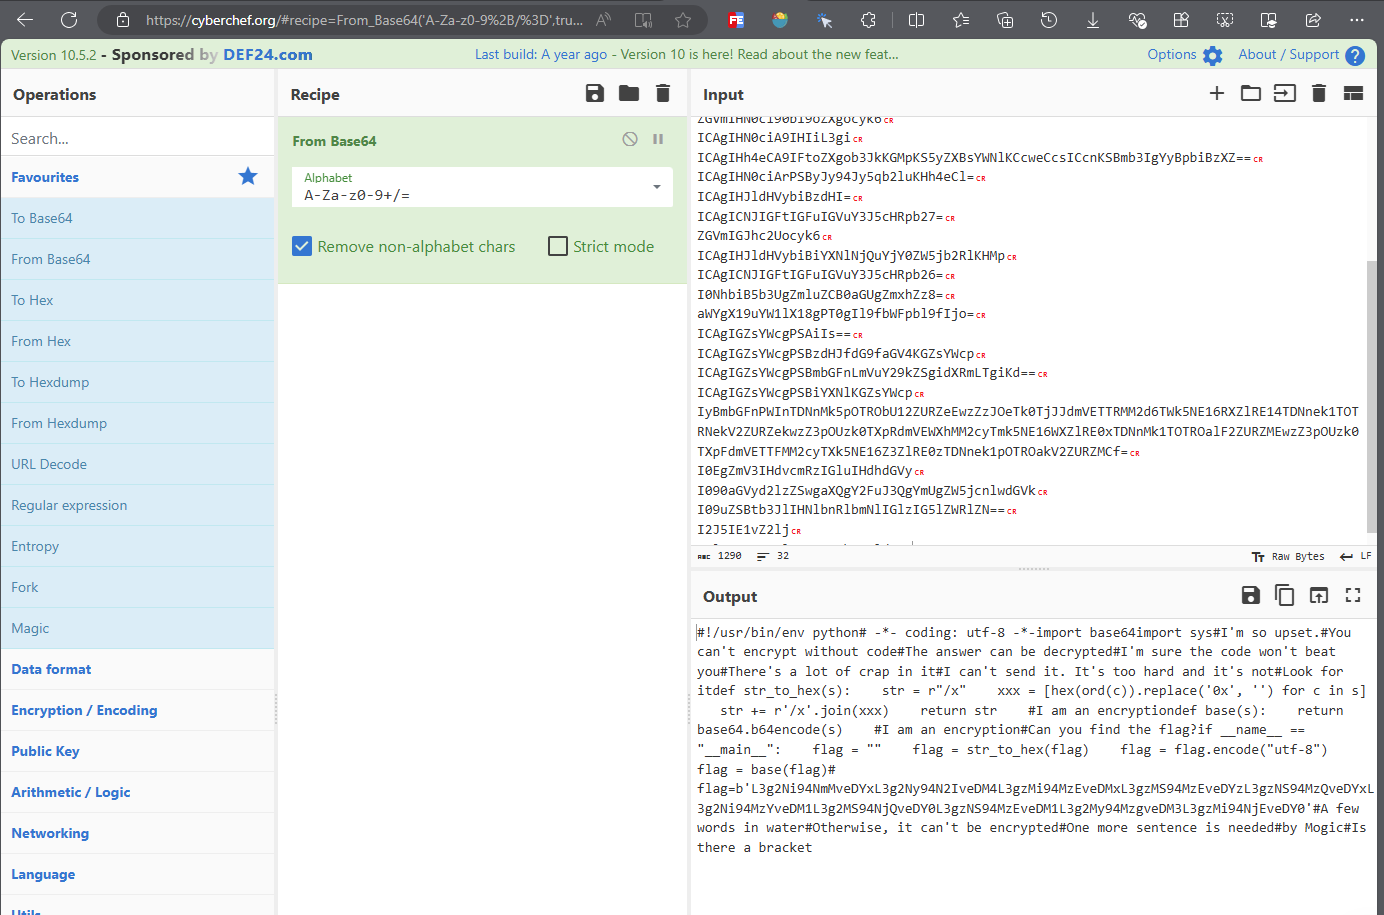Refresh the browser page
This screenshot has width=1384, height=915.
69,19
